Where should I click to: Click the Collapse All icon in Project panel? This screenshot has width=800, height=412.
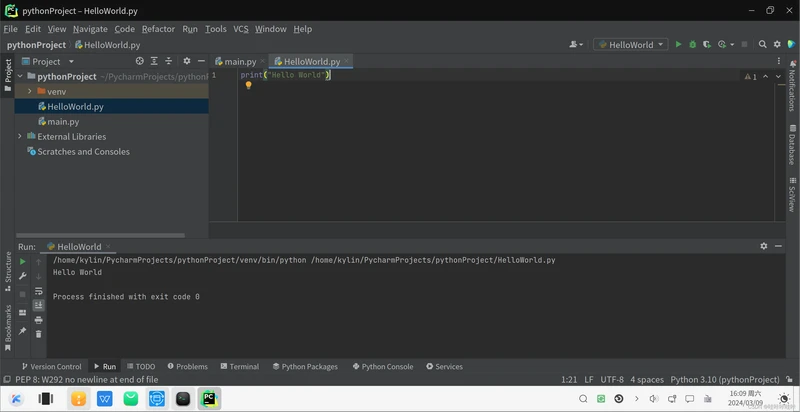click(x=169, y=61)
